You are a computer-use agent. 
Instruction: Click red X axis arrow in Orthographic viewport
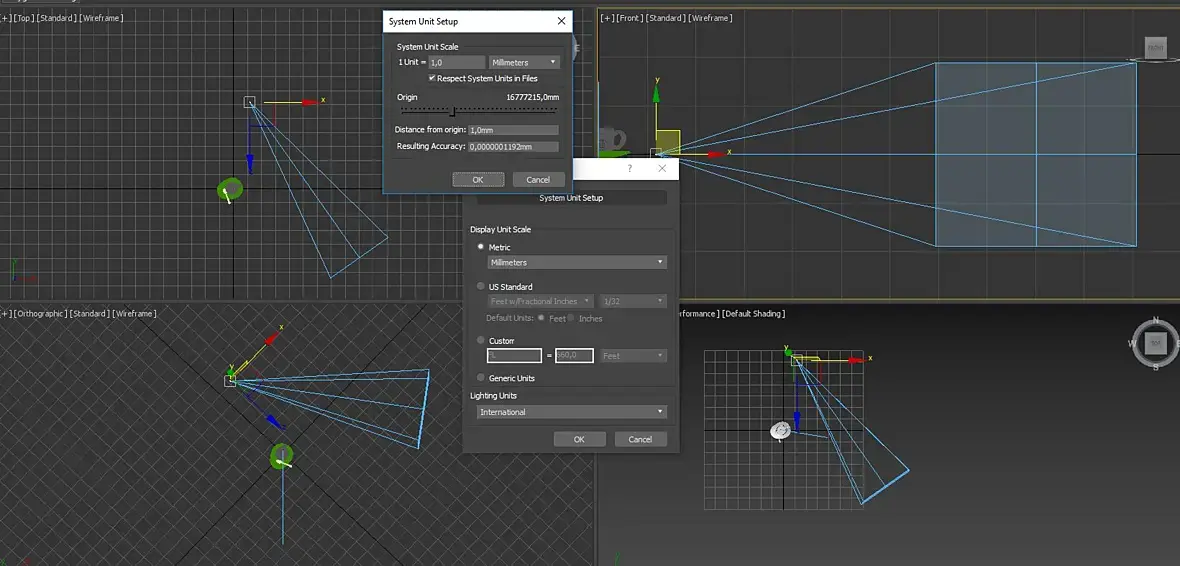click(x=272, y=339)
